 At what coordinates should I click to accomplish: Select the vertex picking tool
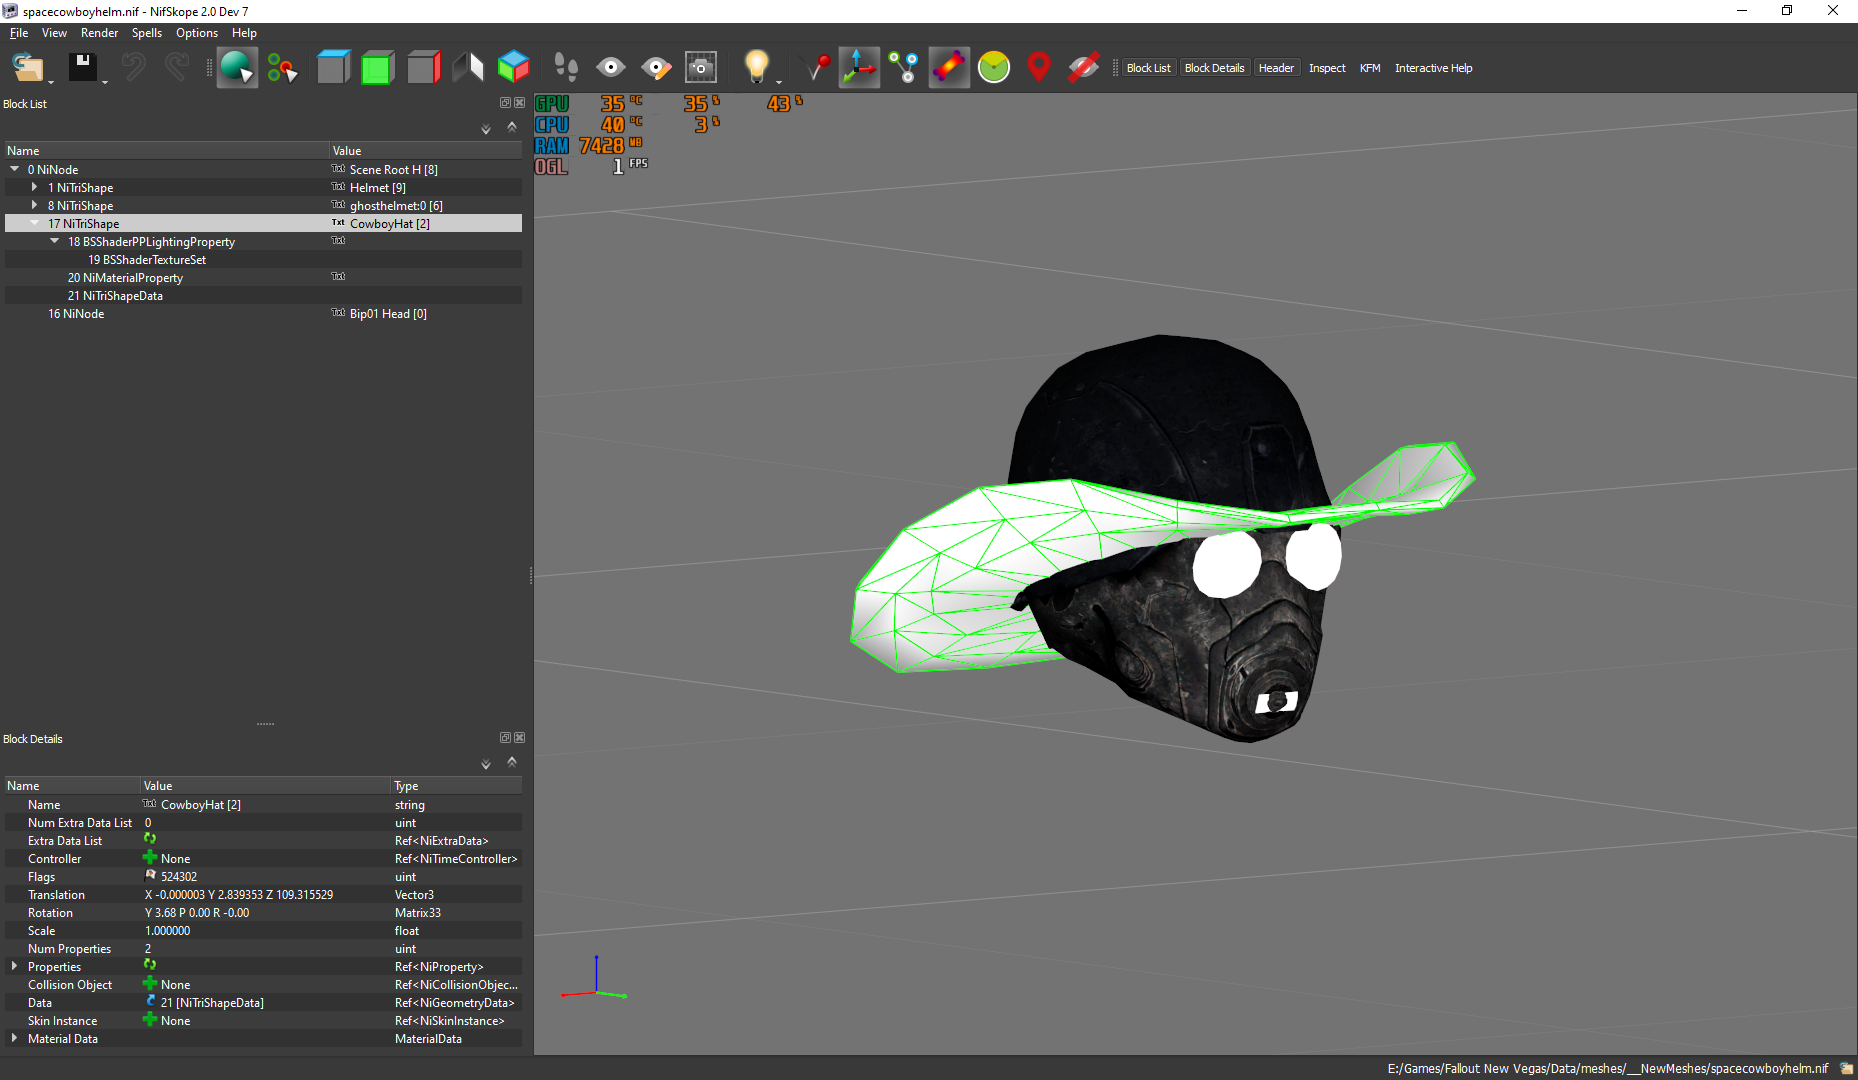click(282, 68)
